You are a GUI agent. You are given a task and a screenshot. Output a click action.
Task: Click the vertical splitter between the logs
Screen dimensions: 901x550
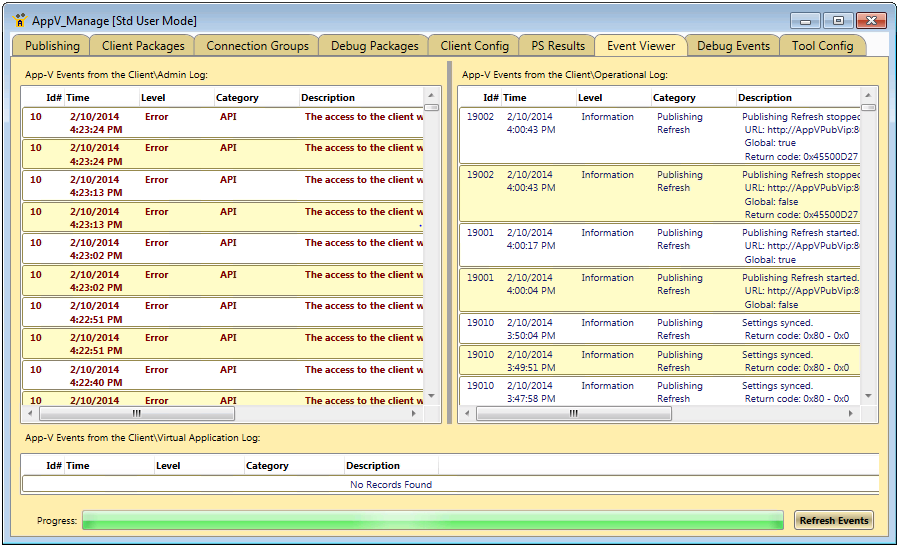pyautogui.click(x=449, y=242)
